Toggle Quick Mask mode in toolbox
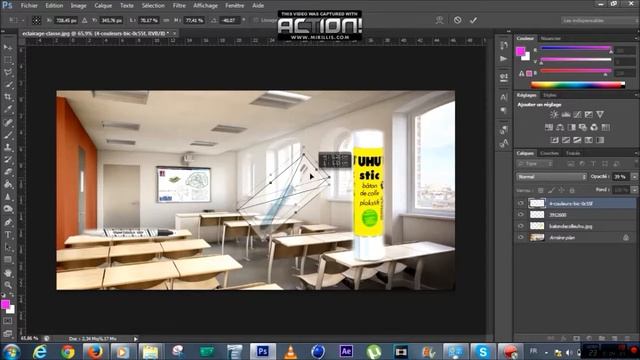The image size is (640, 360). point(8,321)
